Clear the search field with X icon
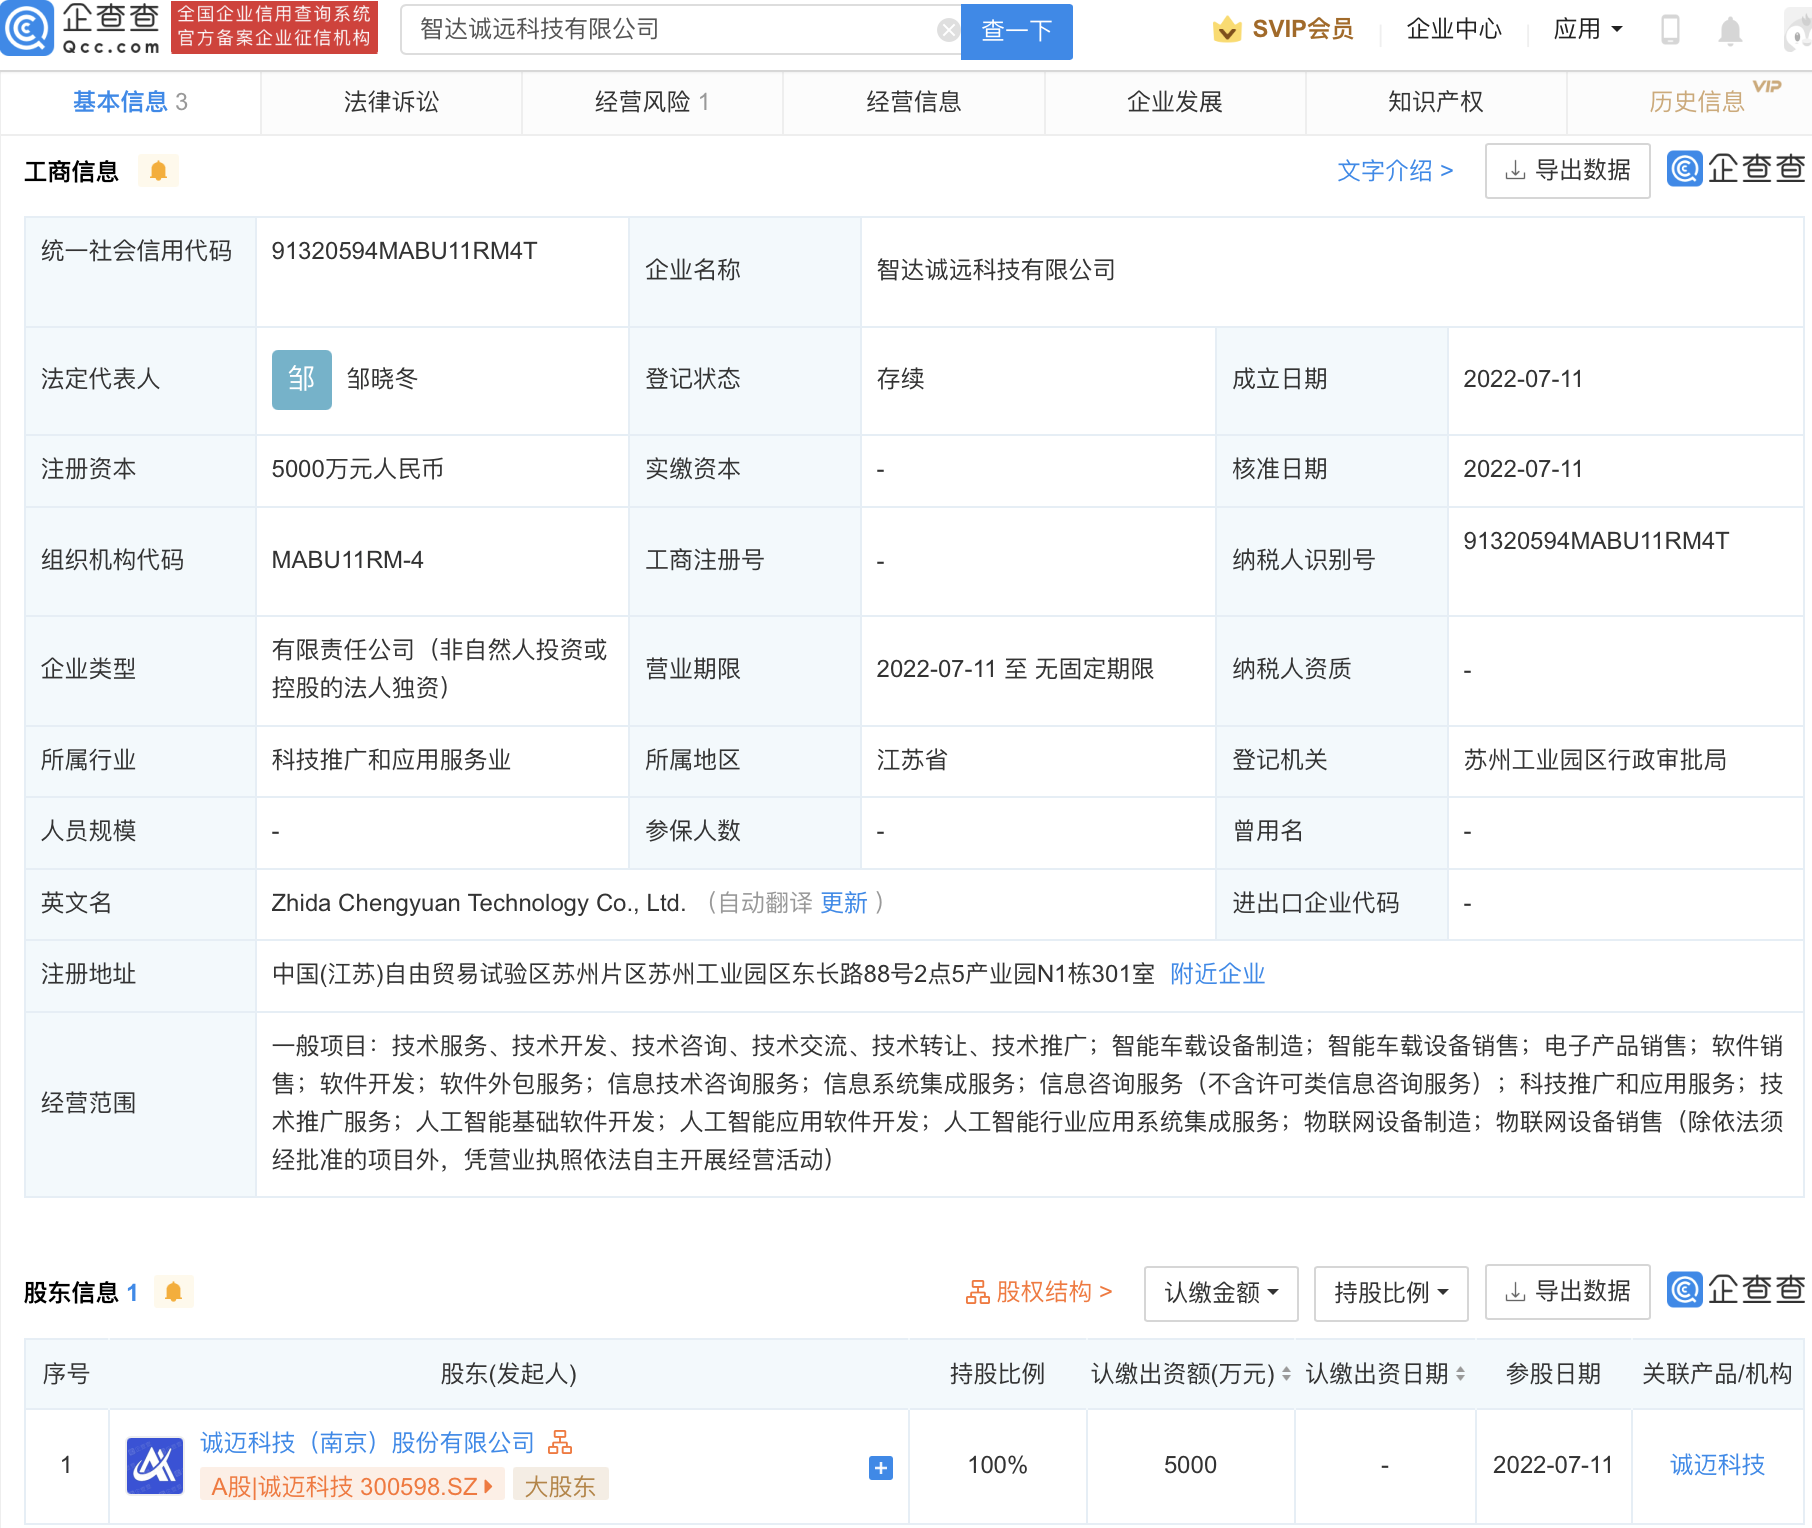 (948, 30)
